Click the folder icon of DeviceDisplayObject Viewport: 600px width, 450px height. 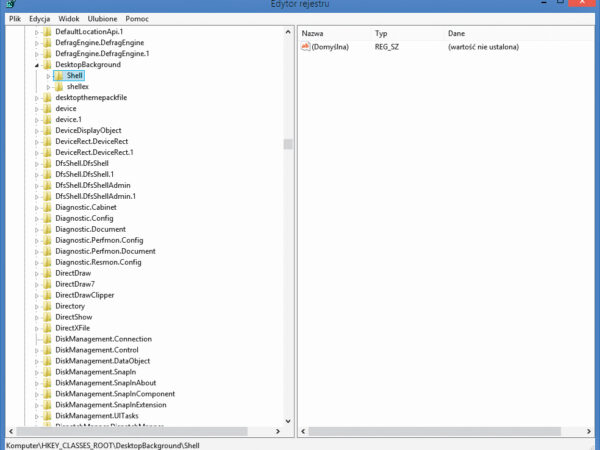coord(46,130)
